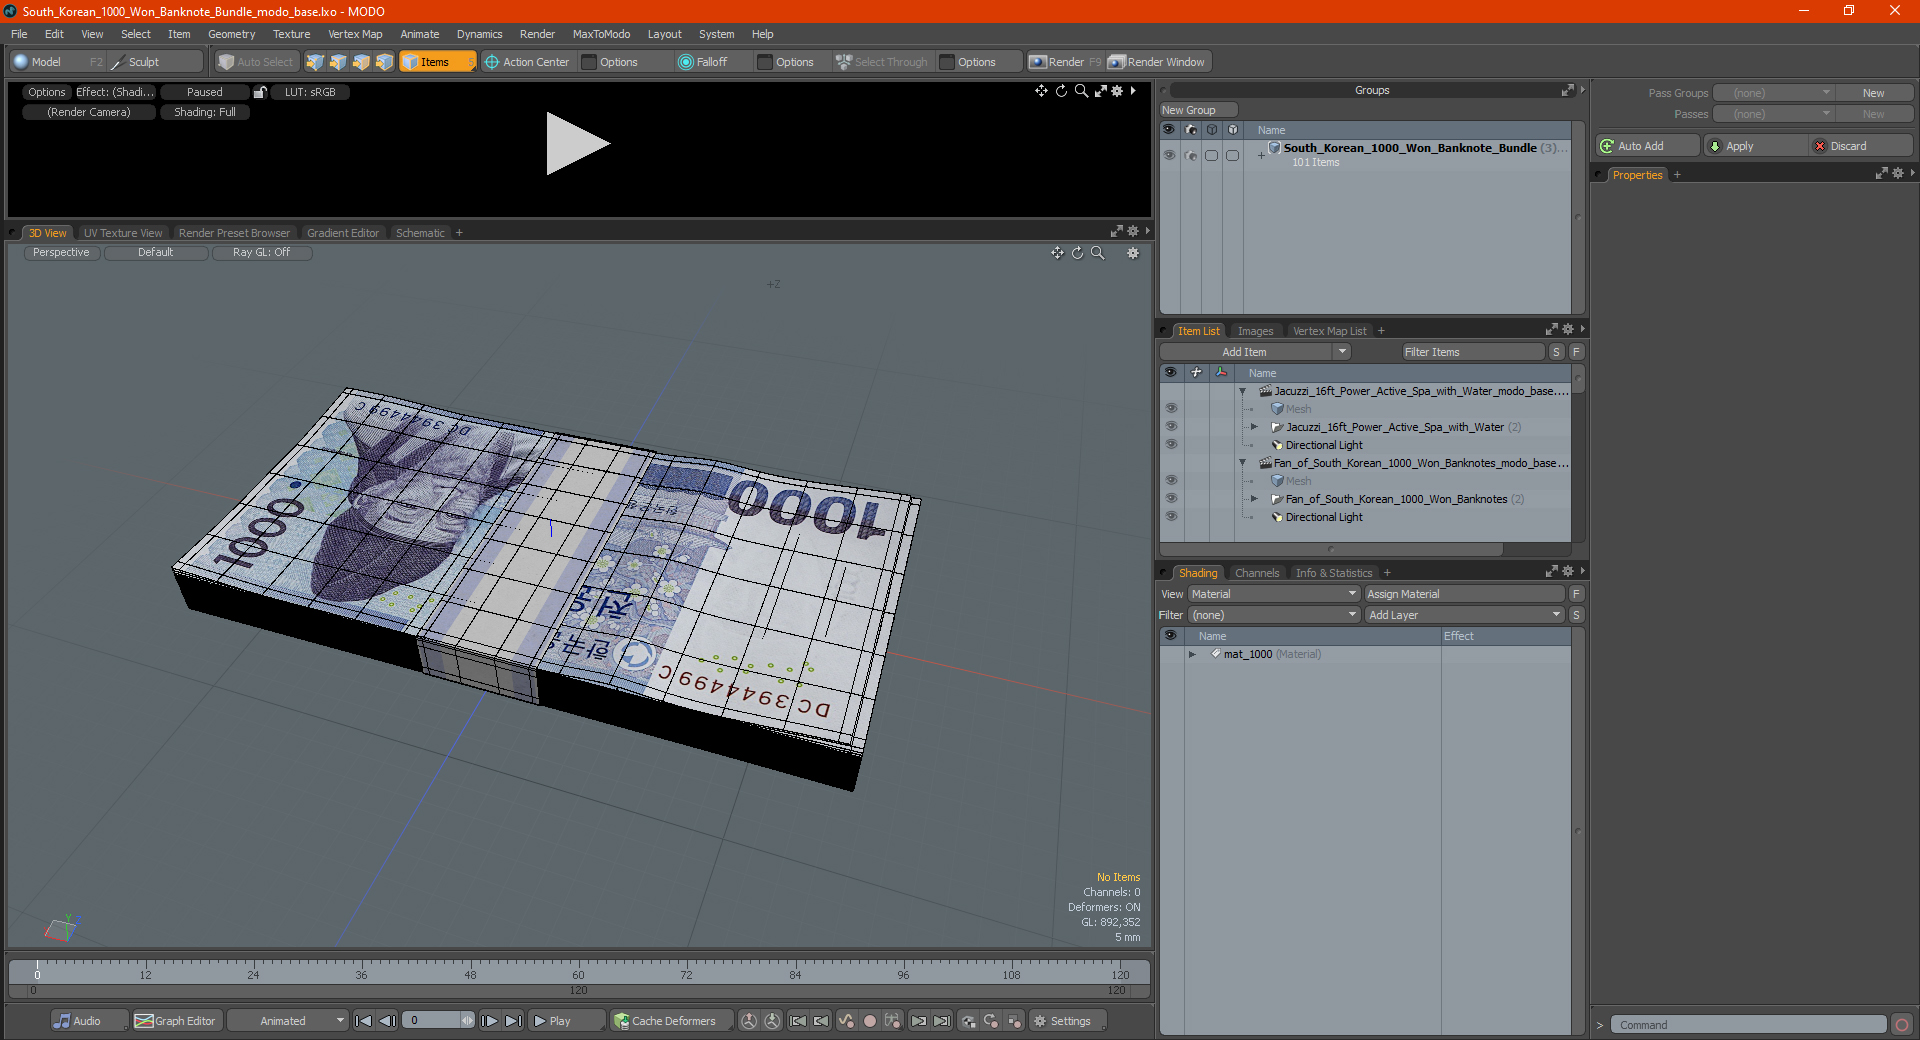Collapse the Jacuzzi modo_base scene

tap(1243, 391)
